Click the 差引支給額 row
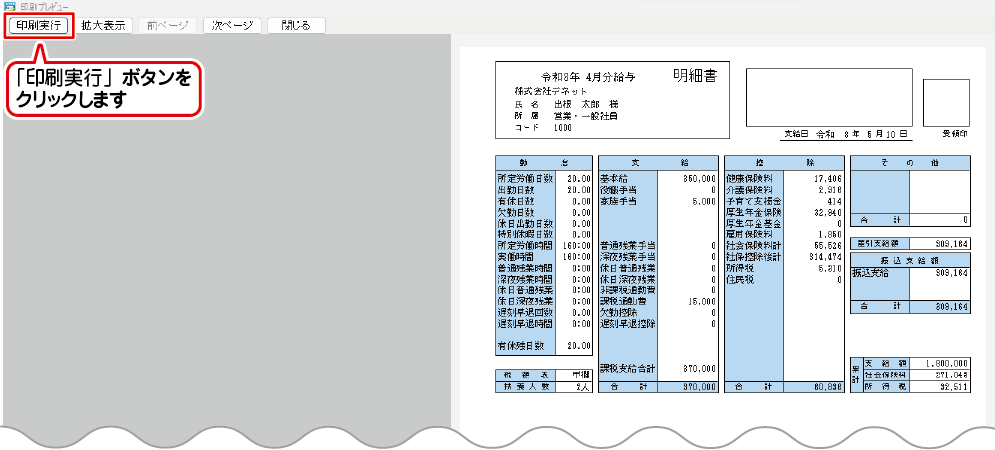 click(910, 241)
